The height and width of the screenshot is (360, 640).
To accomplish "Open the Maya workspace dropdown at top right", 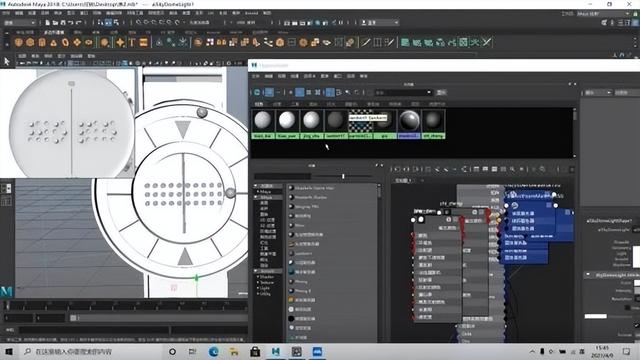I will 603,13.
